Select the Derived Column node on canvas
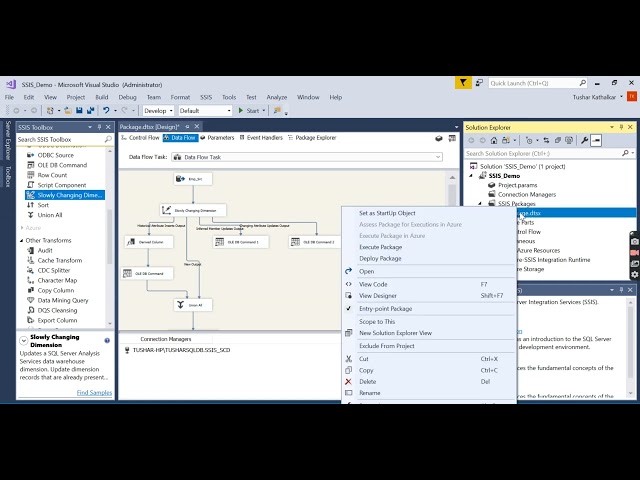Viewport: 640px width, 480px height. coord(149,242)
